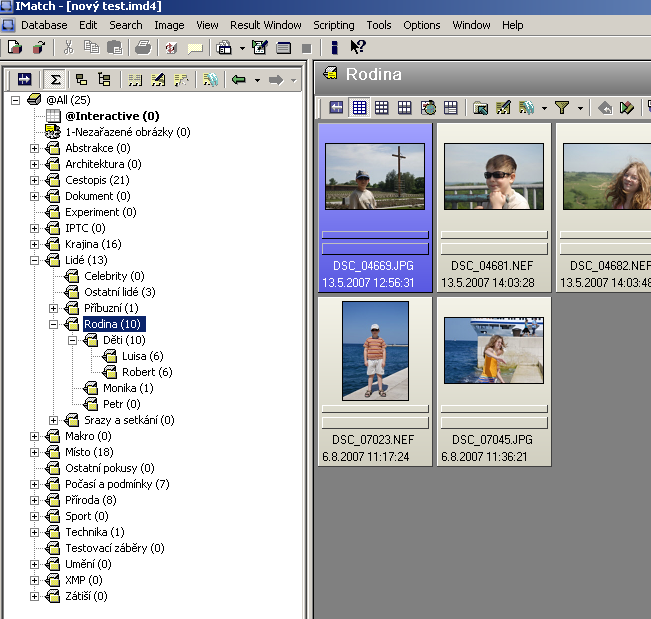Image resolution: width=651 pixels, height=619 pixels.
Task: Switch to large thumbnails grid view
Action: (x=405, y=108)
